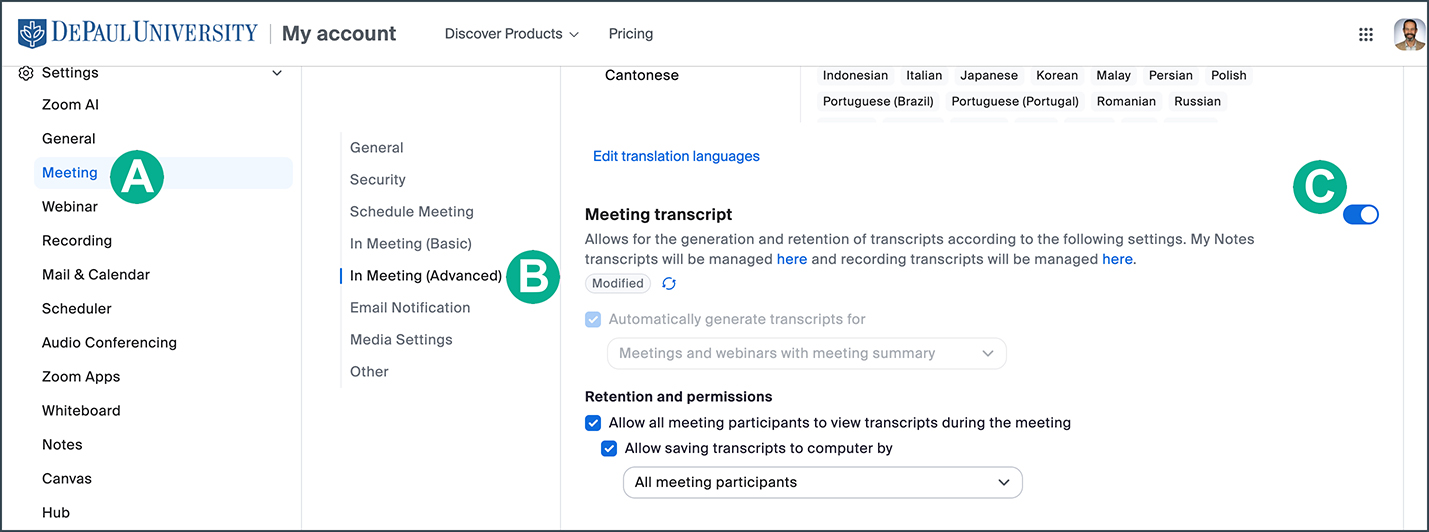
Task: Select Zoom AI in settings sidebar
Action: [x=70, y=105]
